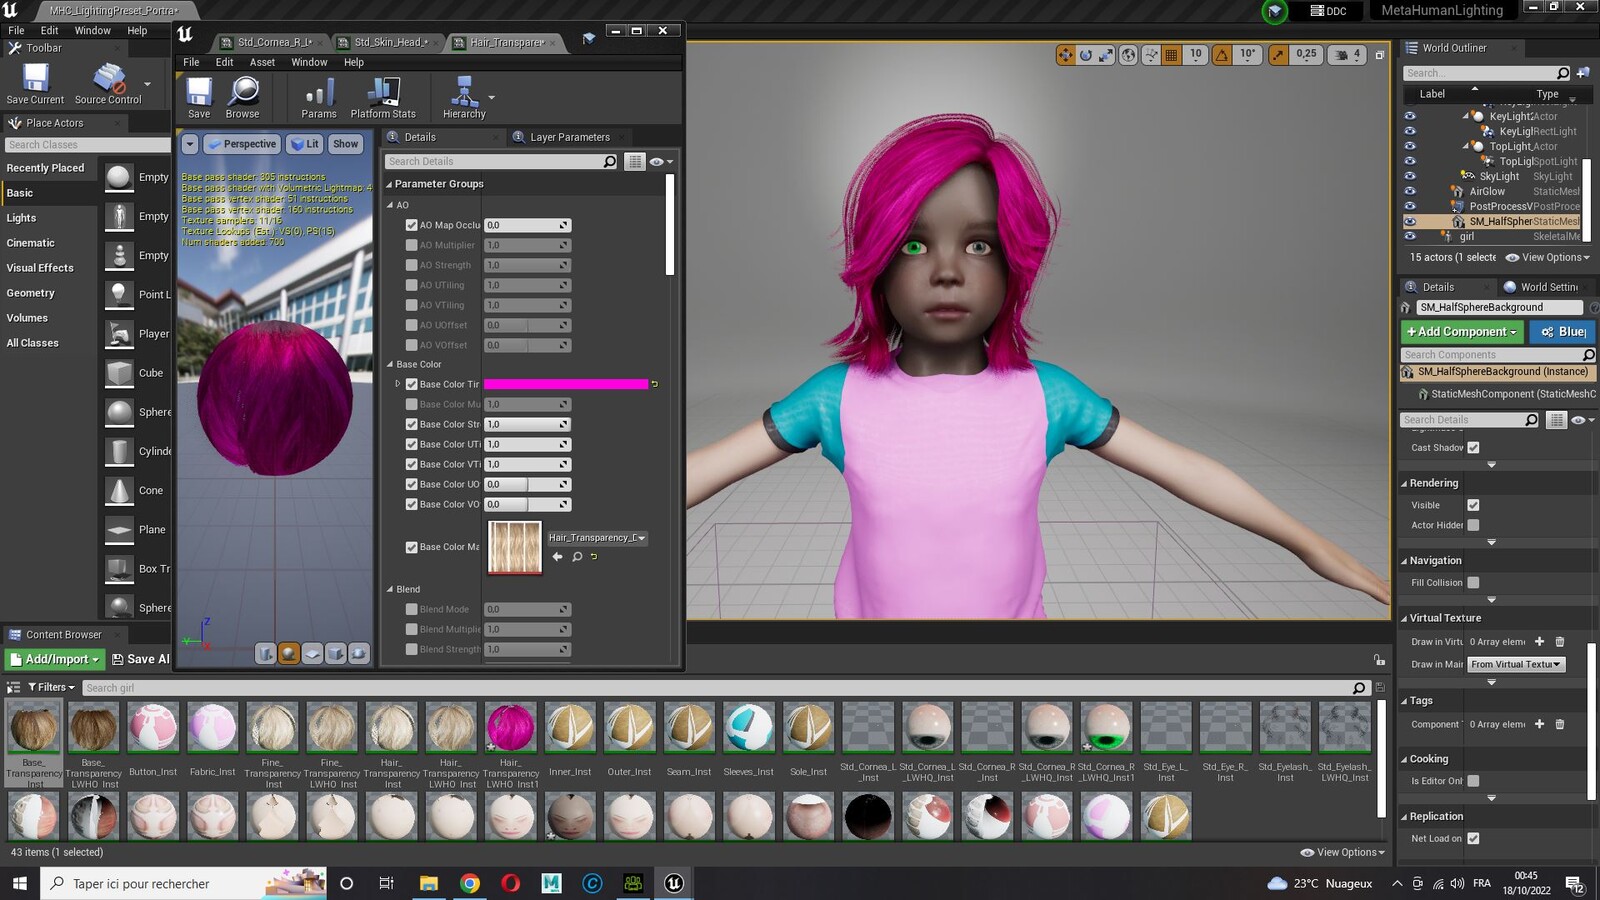Click surface snapping icon in viewport
This screenshot has width=1600, height=900.
click(x=1151, y=55)
